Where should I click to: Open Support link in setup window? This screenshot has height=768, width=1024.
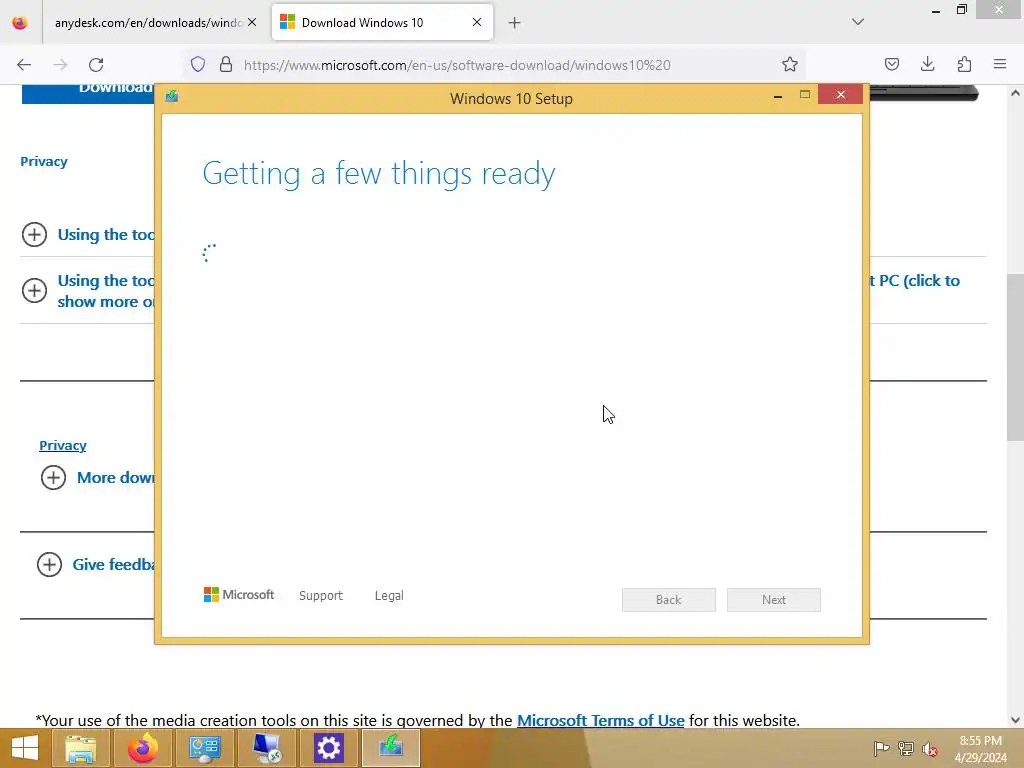(x=321, y=596)
